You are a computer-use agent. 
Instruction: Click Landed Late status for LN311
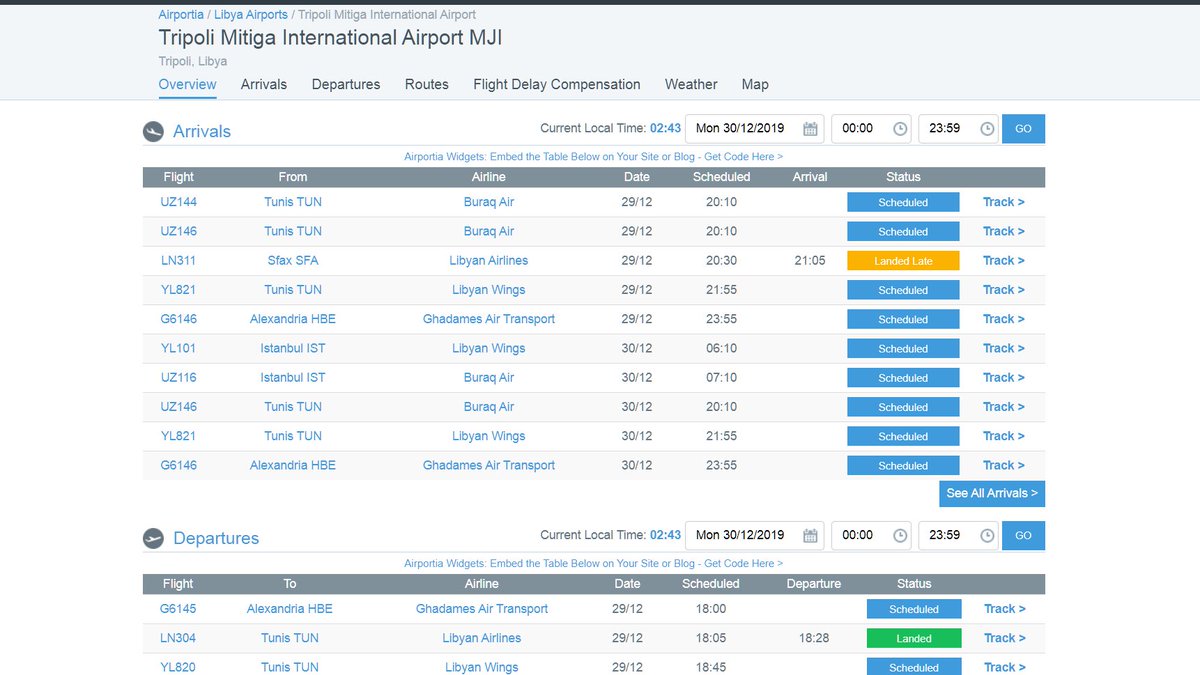[x=903, y=261]
